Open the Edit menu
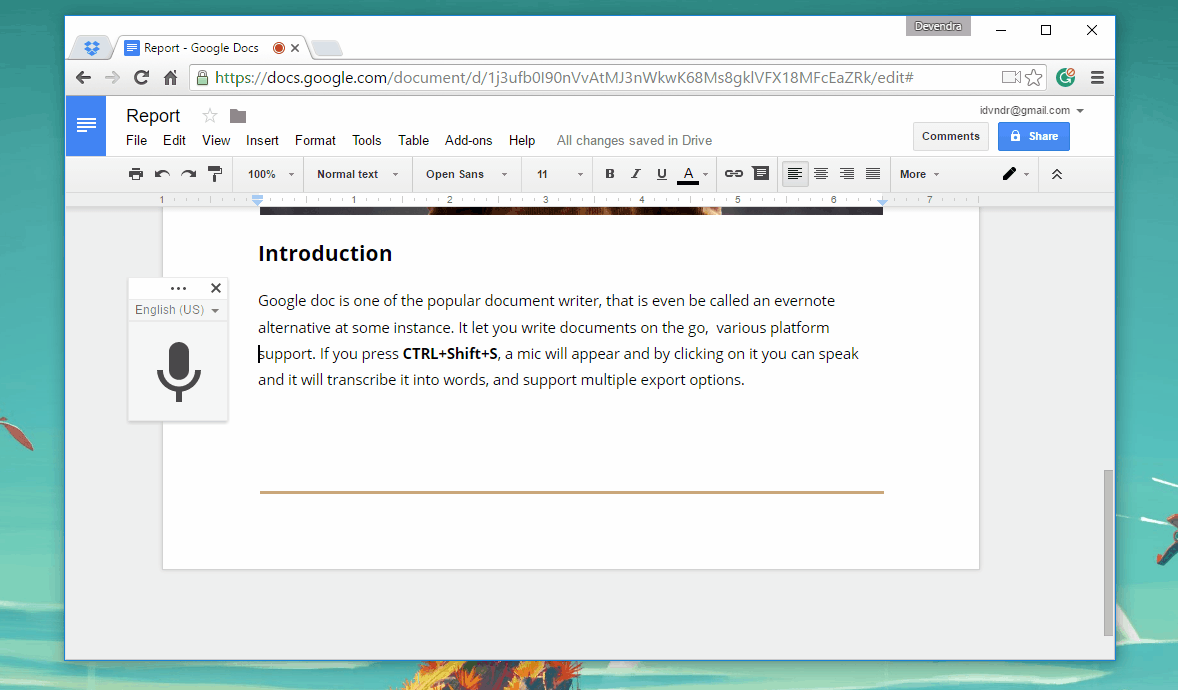 click(x=174, y=141)
